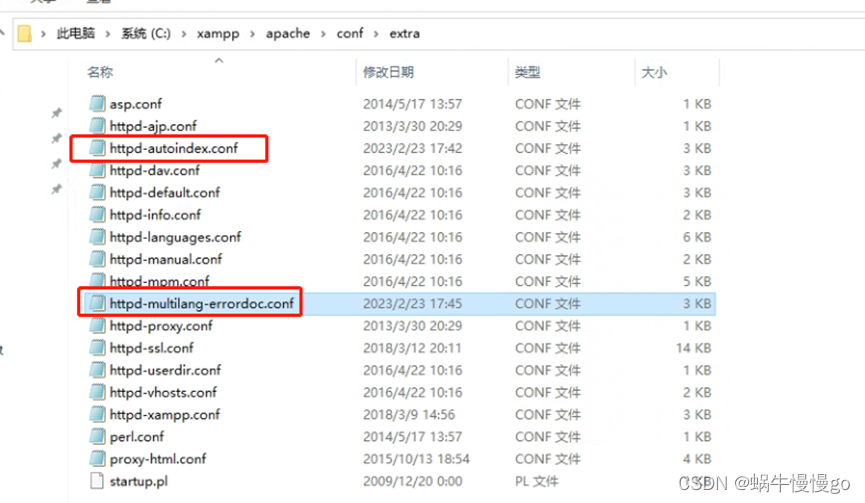Click the httpd-ajp.conf file icon

point(97,126)
